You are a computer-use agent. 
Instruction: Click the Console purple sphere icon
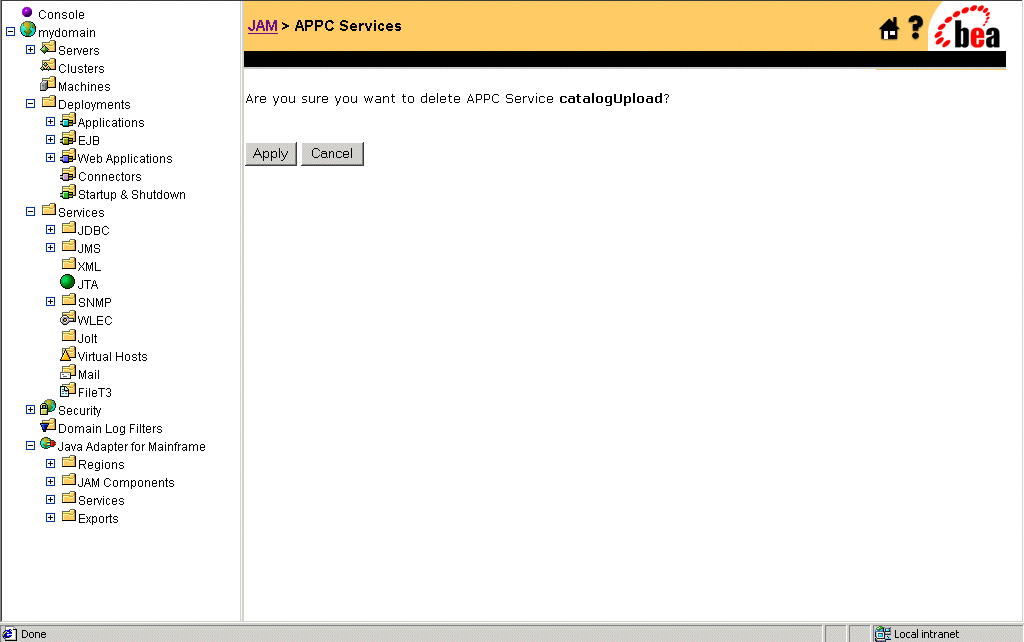tap(27, 12)
